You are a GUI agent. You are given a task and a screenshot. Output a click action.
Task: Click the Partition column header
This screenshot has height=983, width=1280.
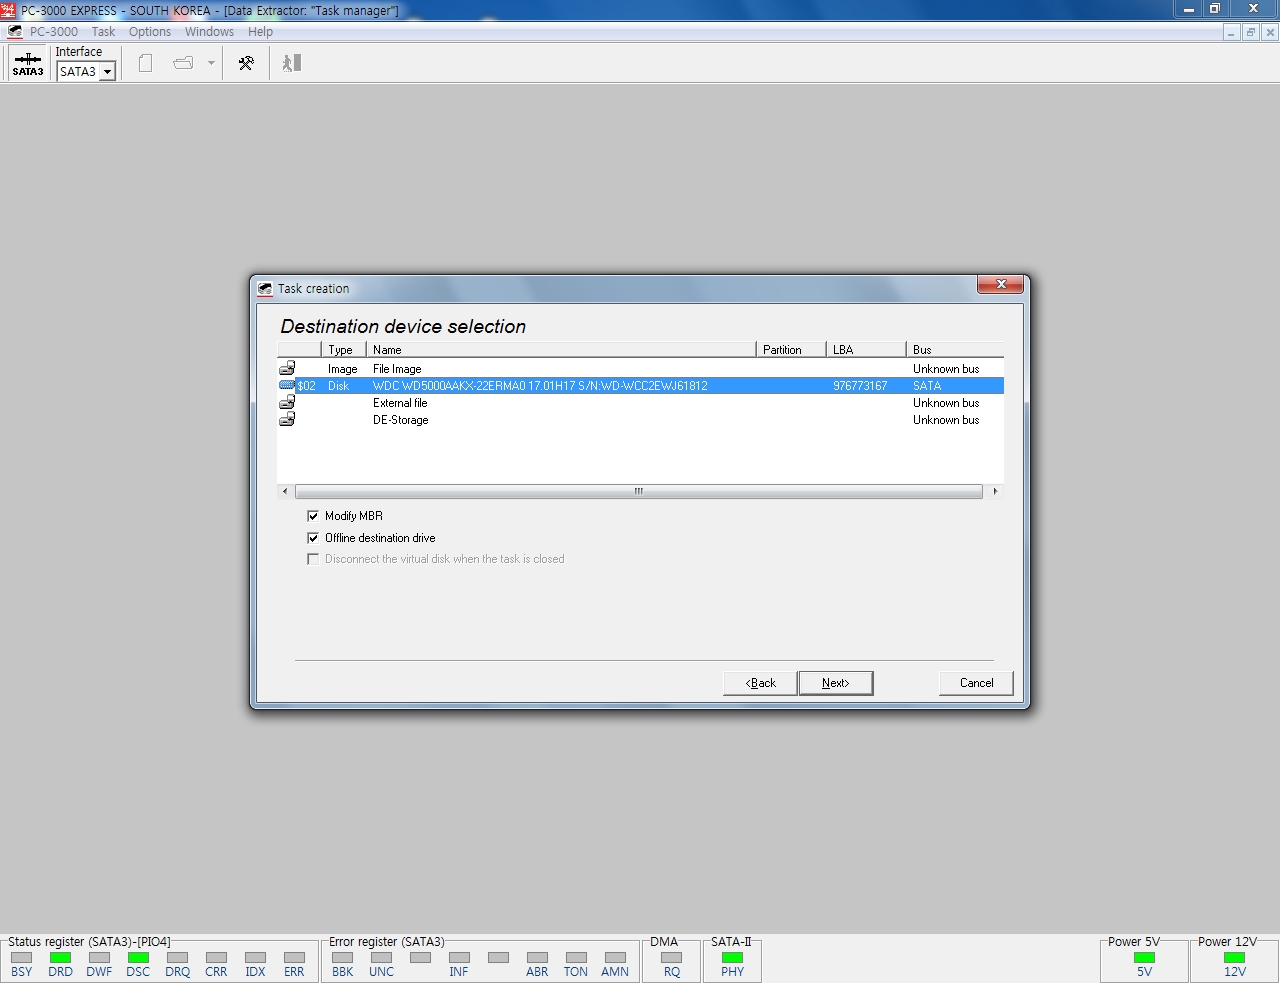click(x=791, y=350)
